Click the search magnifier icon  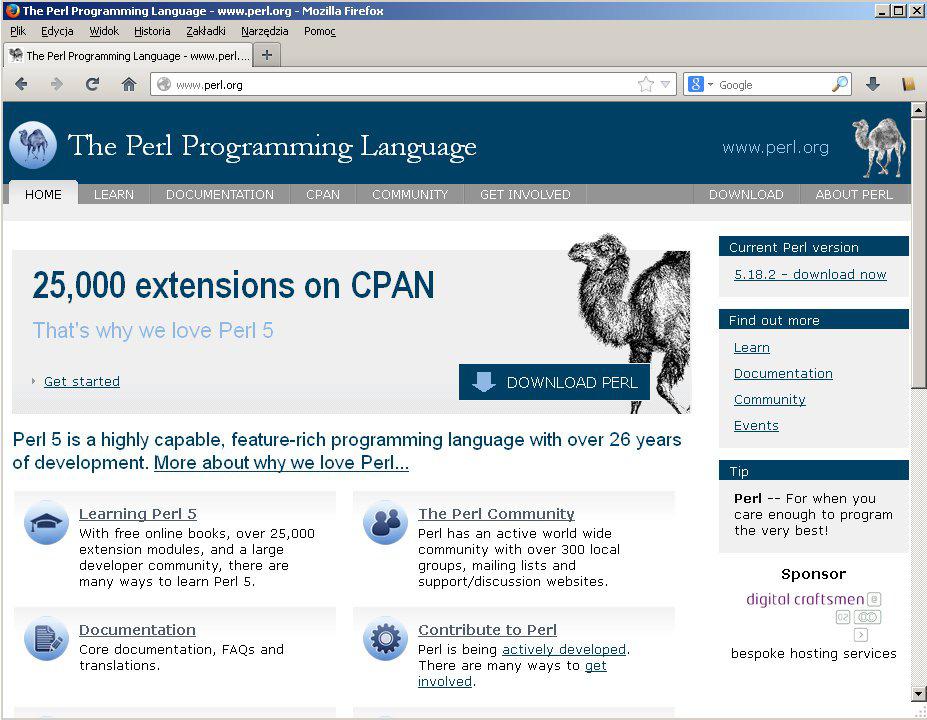pos(840,85)
